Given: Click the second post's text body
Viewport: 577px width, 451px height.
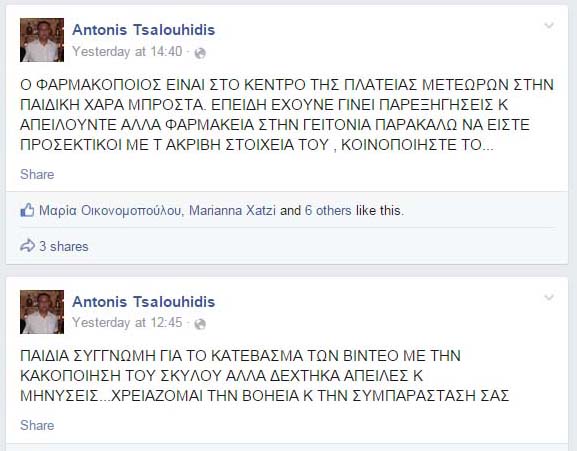Looking at the screenshot, I should [x=265, y=376].
